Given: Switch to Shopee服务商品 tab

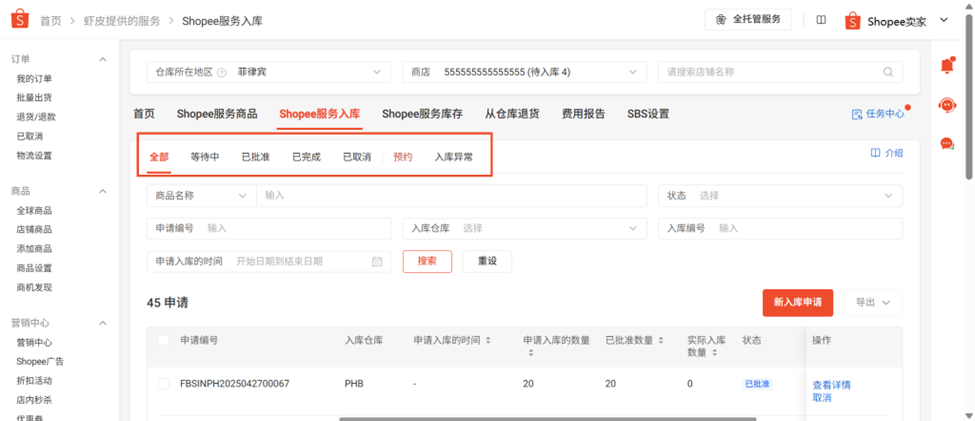Looking at the screenshot, I should point(217,114).
